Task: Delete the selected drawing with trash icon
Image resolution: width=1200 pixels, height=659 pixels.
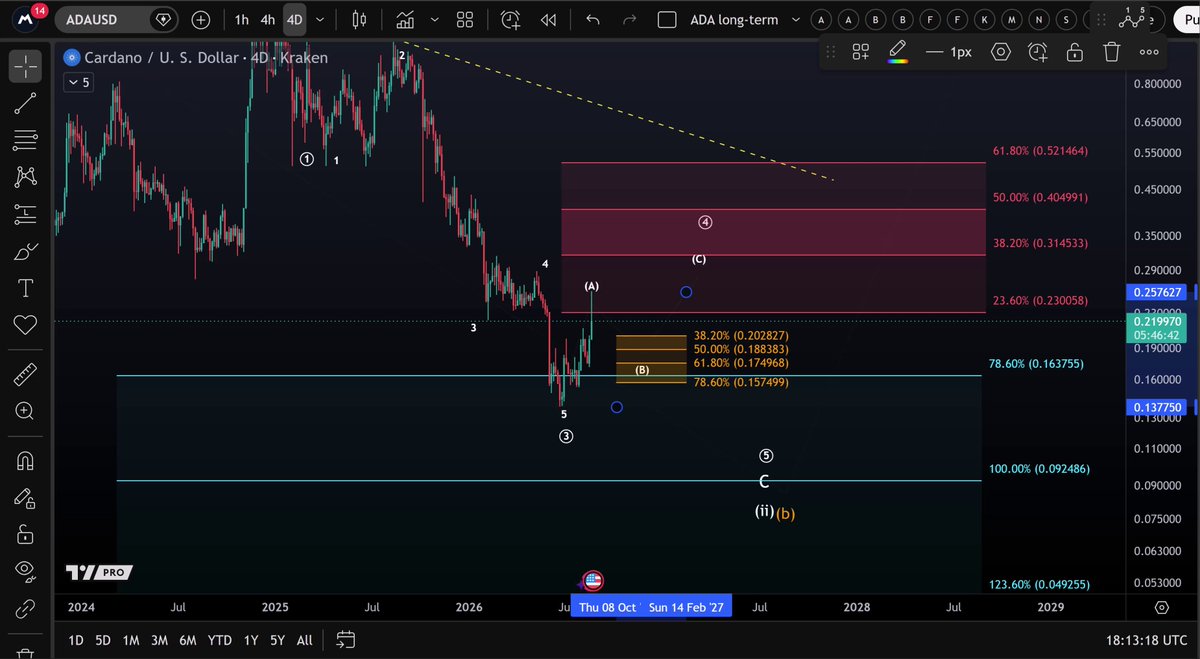Action: (1111, 52)
